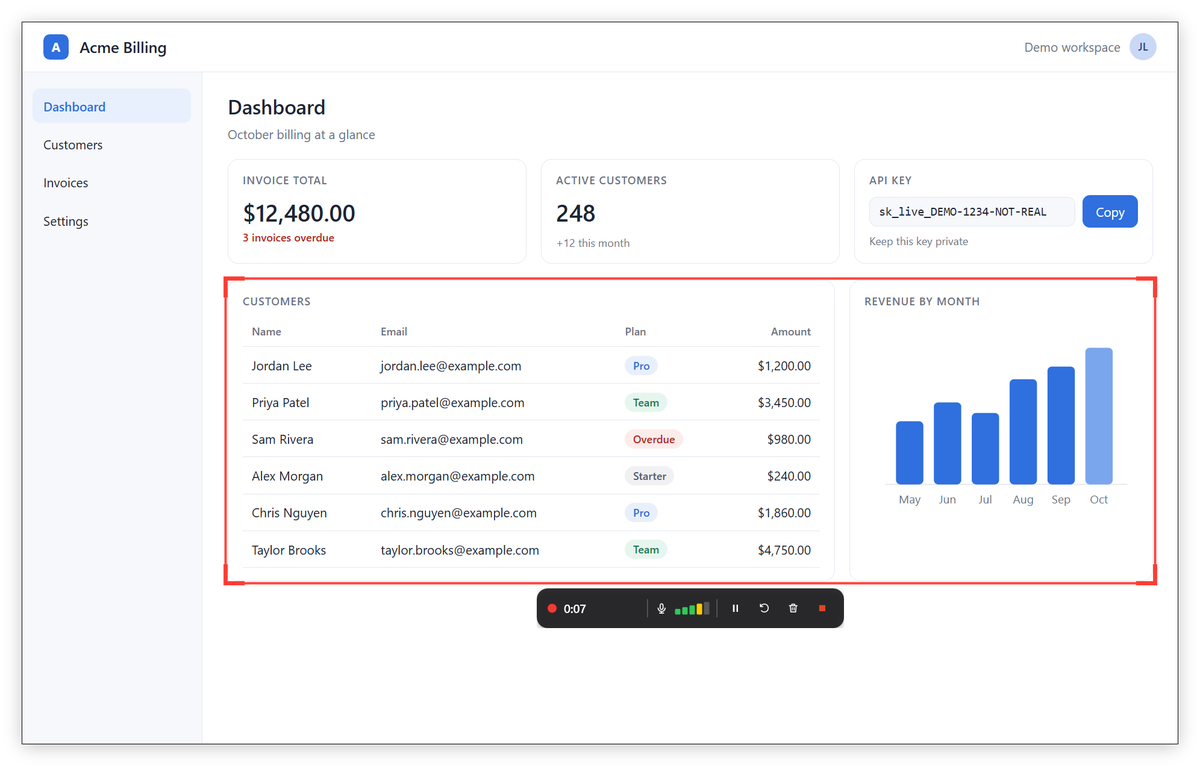
Task: Click the Demo workspace label
Action: coord(1072,47)
